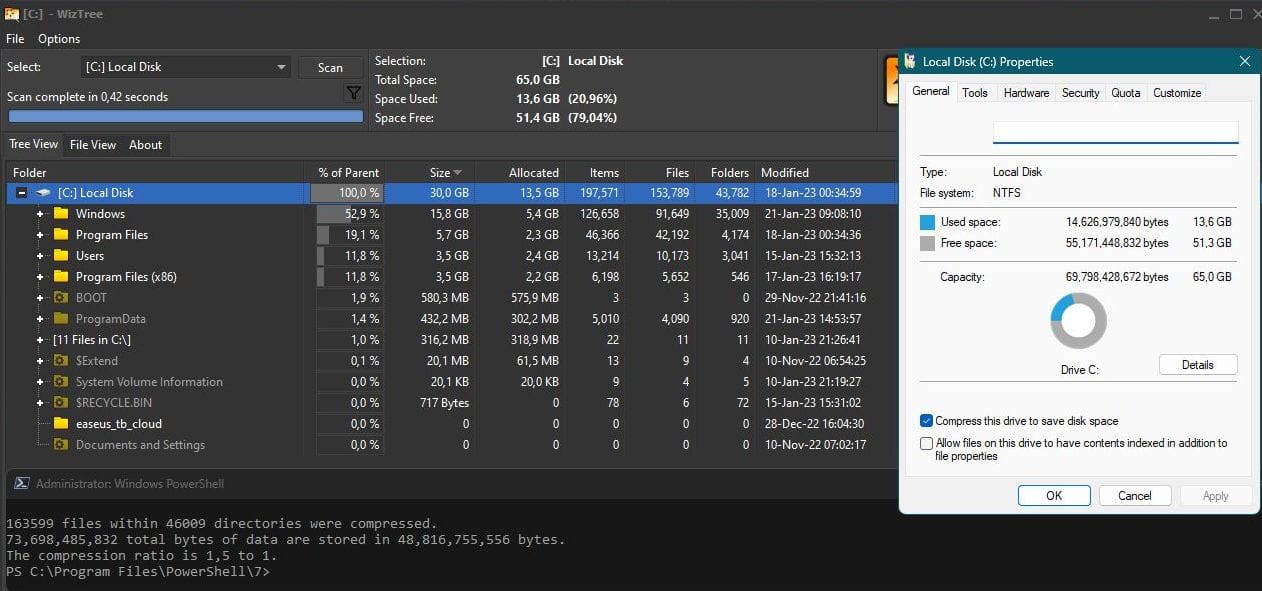Expand the BOOT folder node
Image resolution: width=1262 pixels, height=591 pixels.
click(40, 298)
